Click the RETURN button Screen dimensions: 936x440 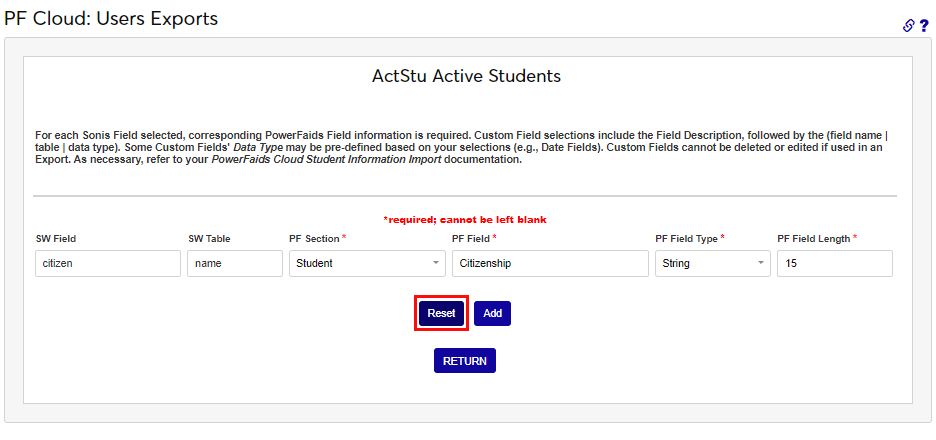pyautogui.click(x=464, y=360)
